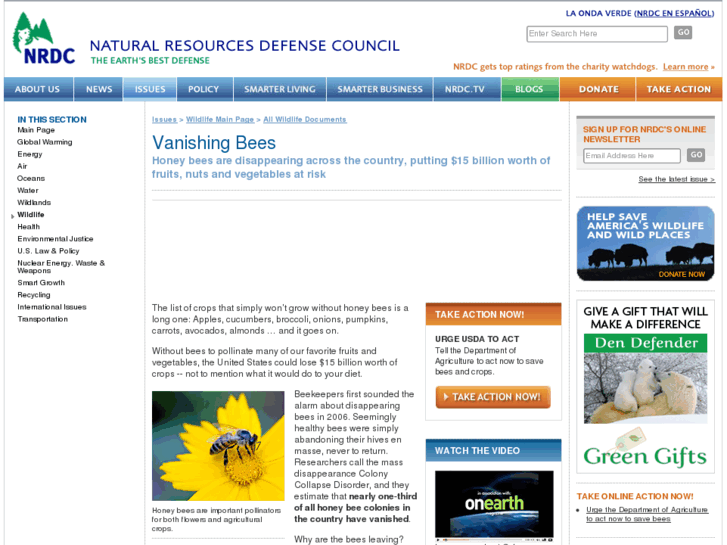
Task: Open Oceans sidebar link
Action: click(31, 178)
